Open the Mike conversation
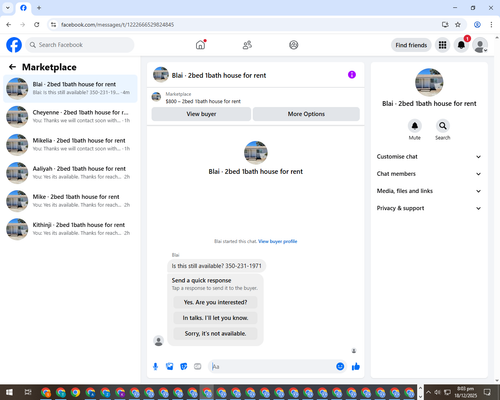 click(x=70, y=201)
